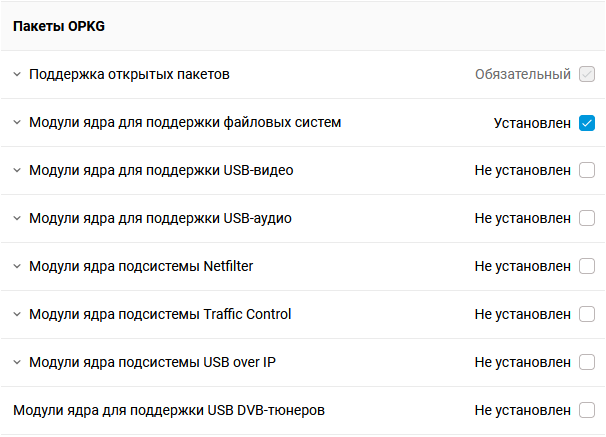Click the disabled Обязательный checkbox
Screen dimensions: 606x437
[587, 74]
